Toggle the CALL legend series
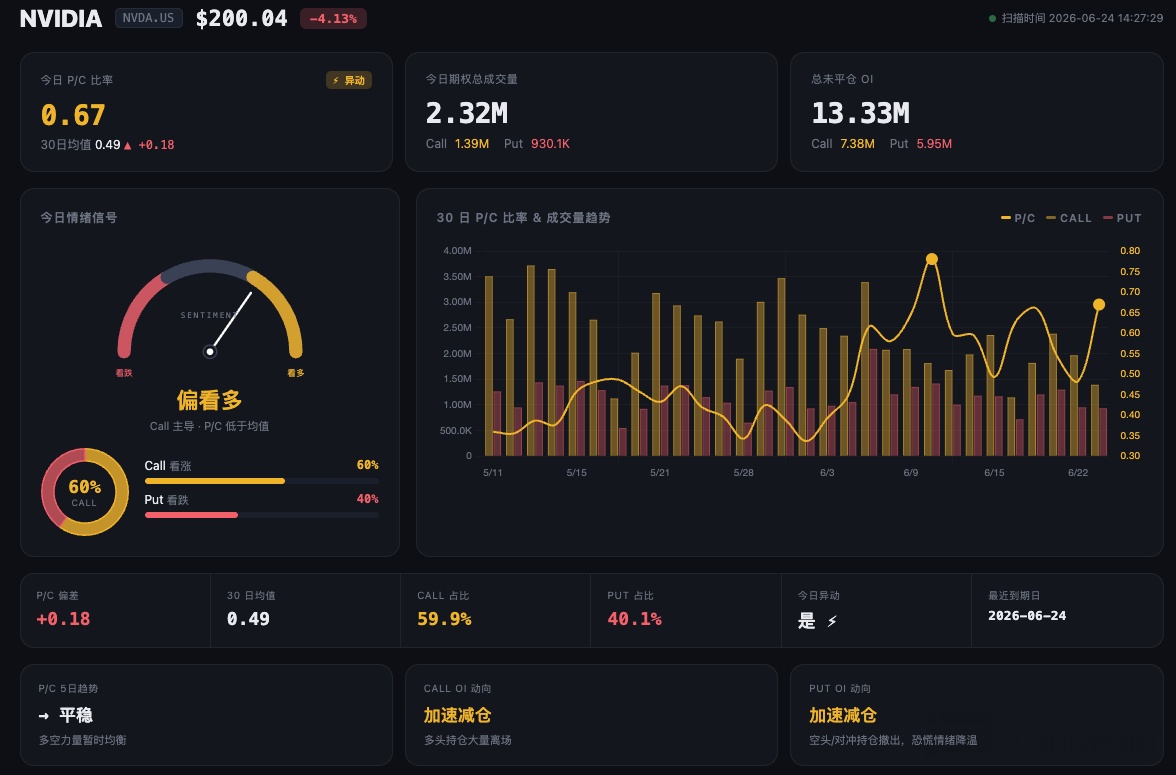 point(1069,218)
